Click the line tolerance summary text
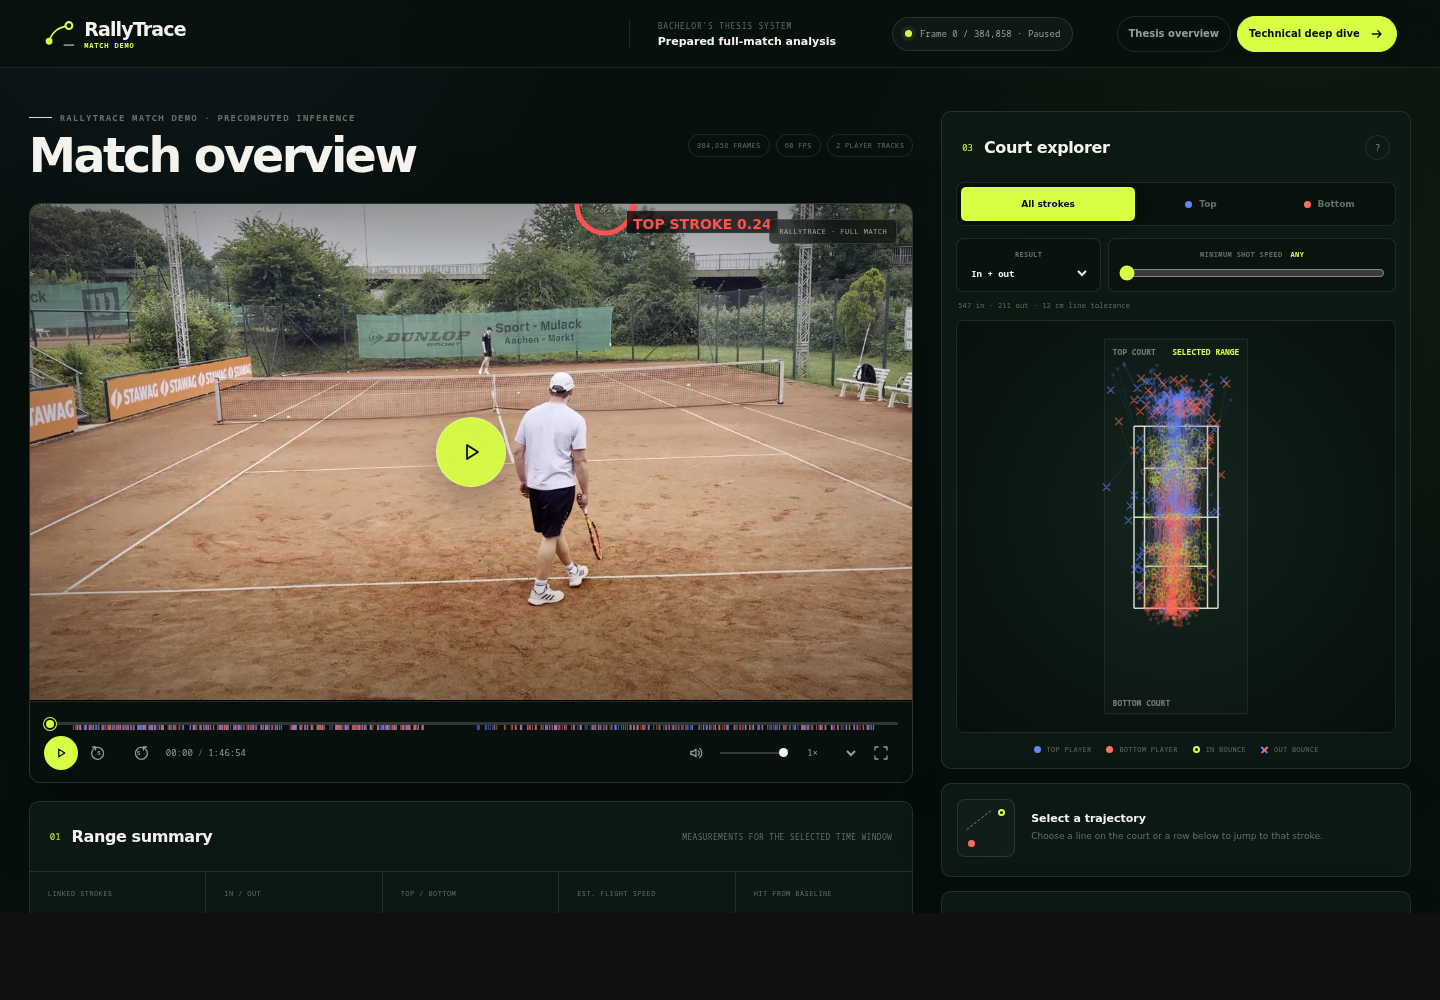The image size is (1440, 1000). tap(1044, 306)
